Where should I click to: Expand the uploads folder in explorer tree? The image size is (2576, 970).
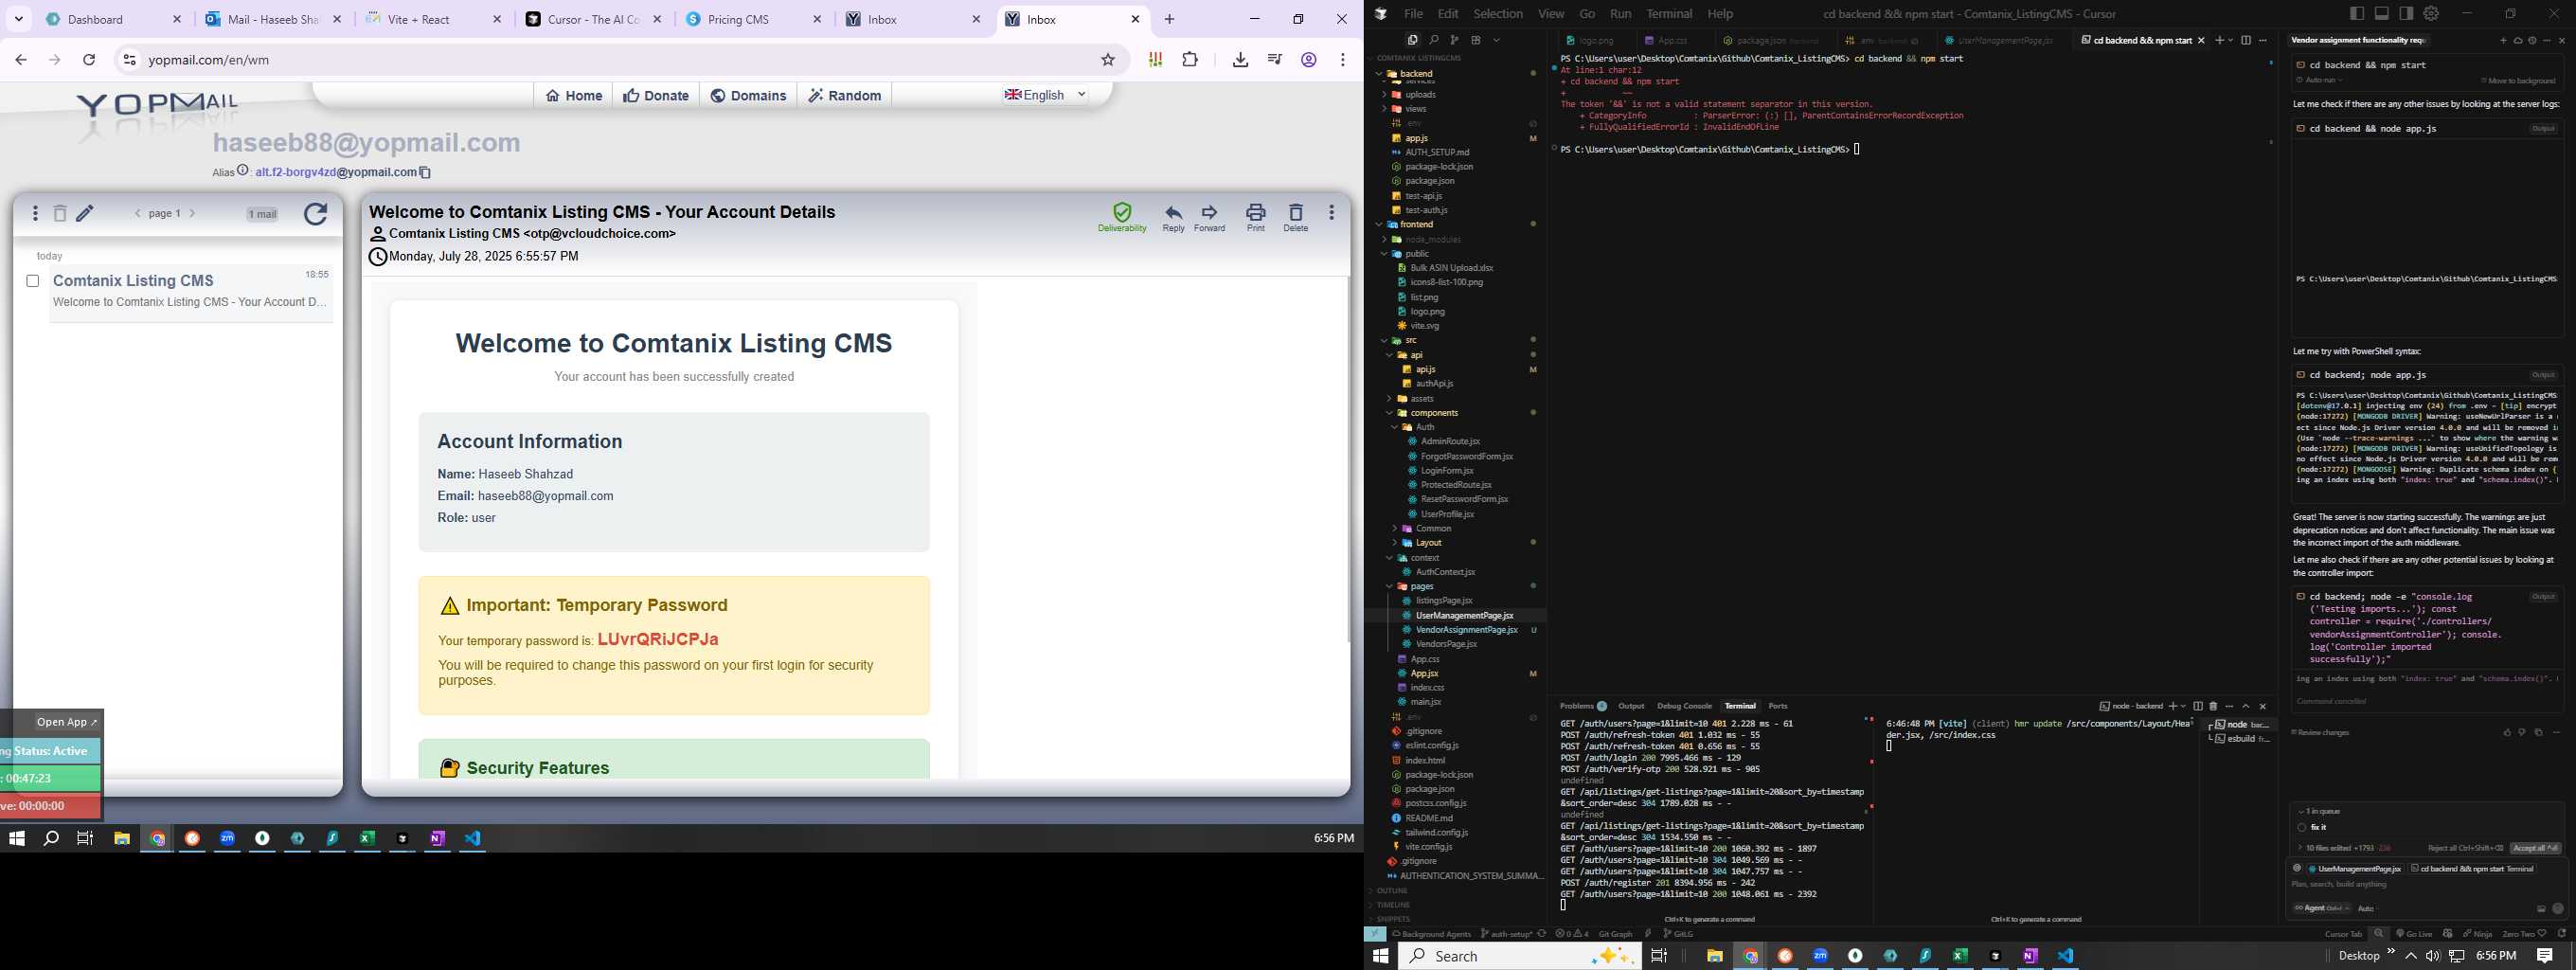[x=1385, y=95]
